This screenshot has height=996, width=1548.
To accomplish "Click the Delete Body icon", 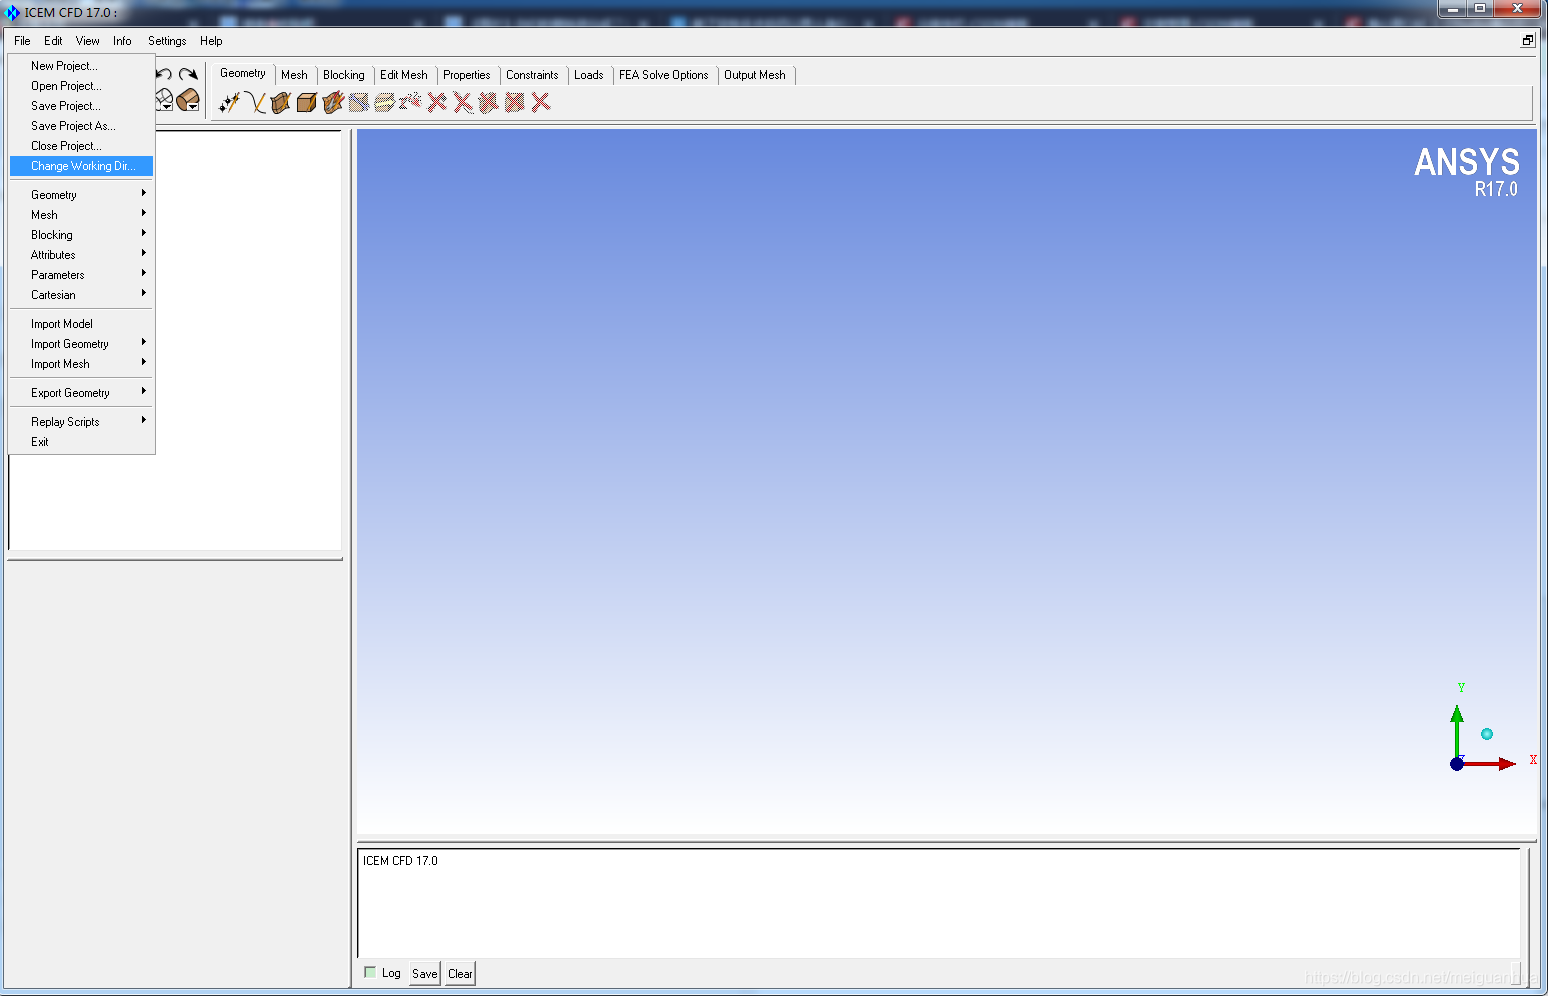I will [515, 102].
